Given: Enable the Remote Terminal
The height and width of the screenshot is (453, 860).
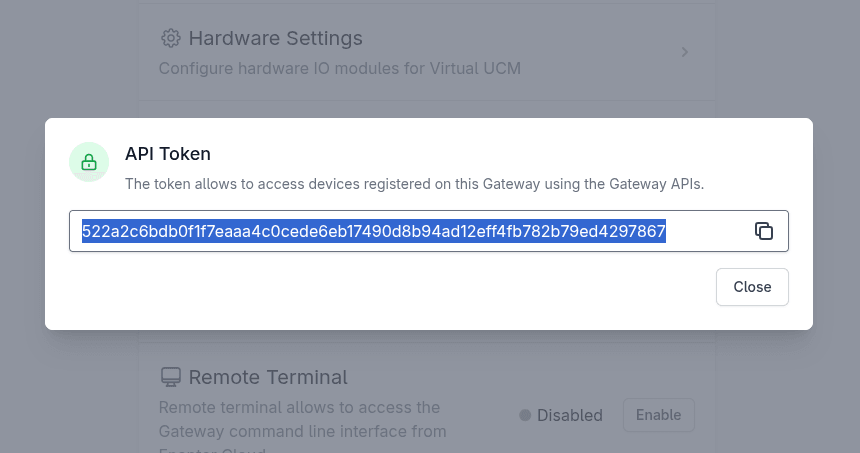Looking at the screenshot, I should tap(658, 415).
